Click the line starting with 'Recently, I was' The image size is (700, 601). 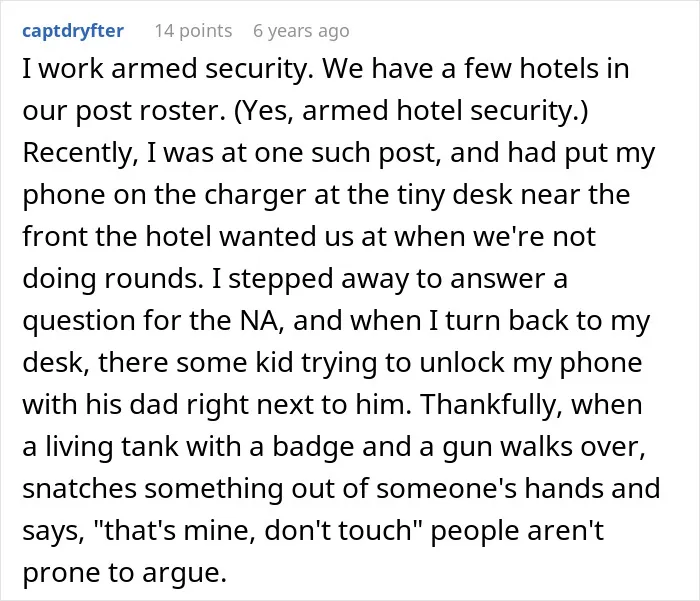[339, 154]
